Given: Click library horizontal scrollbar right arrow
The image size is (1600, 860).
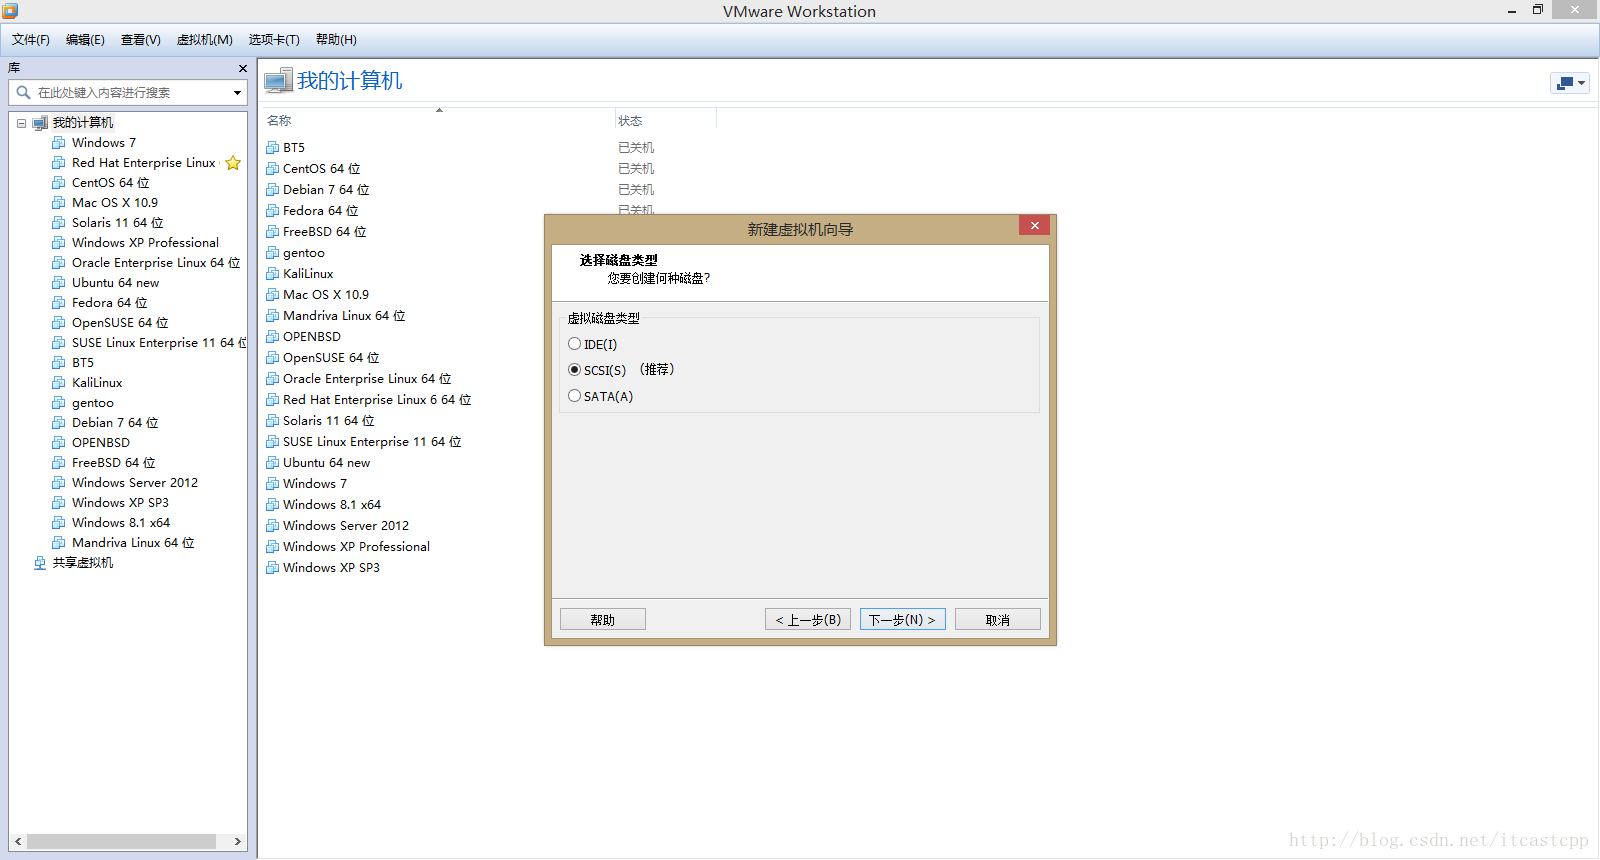Looking at the screenshot, I should 238,842.
